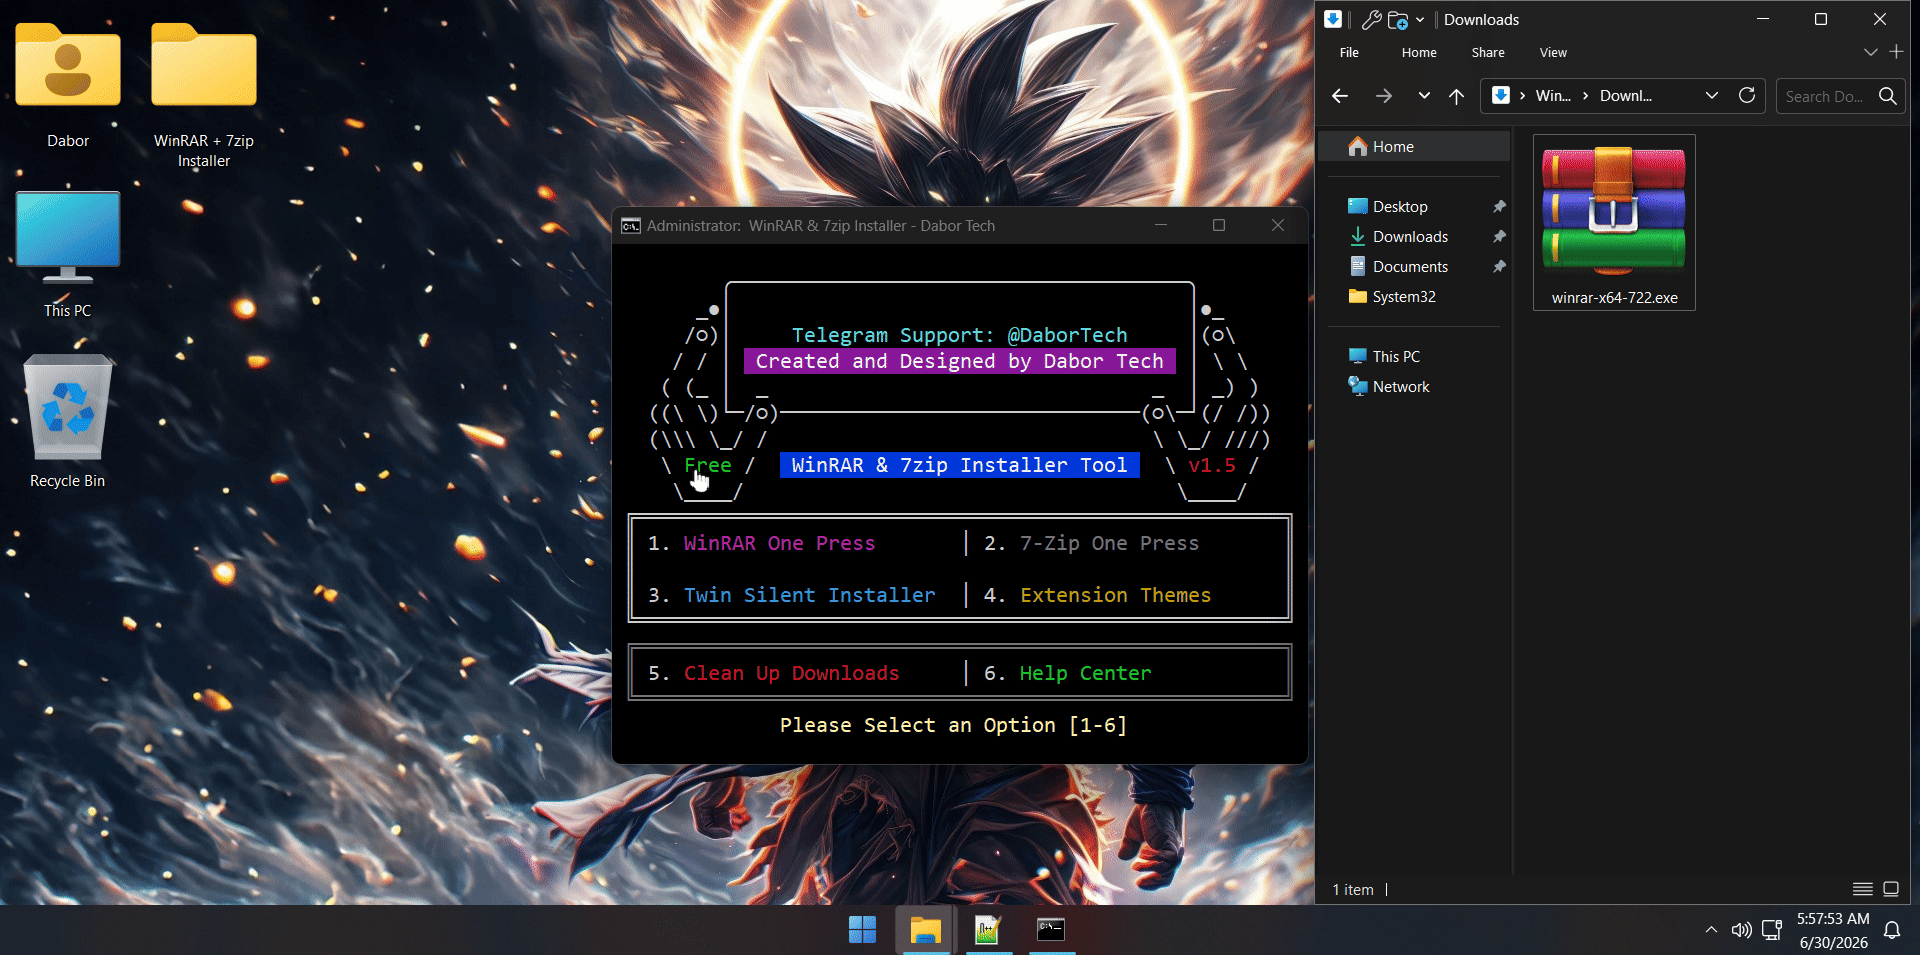Open the WinRAR + 7zip Installer desktop folder
This screenshot has height=955, width=1920.
pos(204,95)
